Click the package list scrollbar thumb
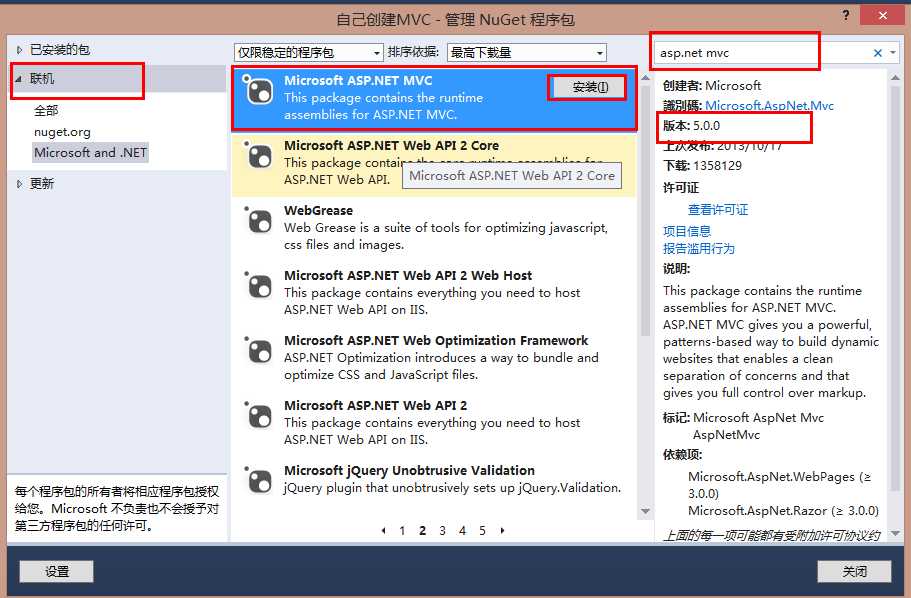This screenshot has width=911, height=598. coord(645,210)
